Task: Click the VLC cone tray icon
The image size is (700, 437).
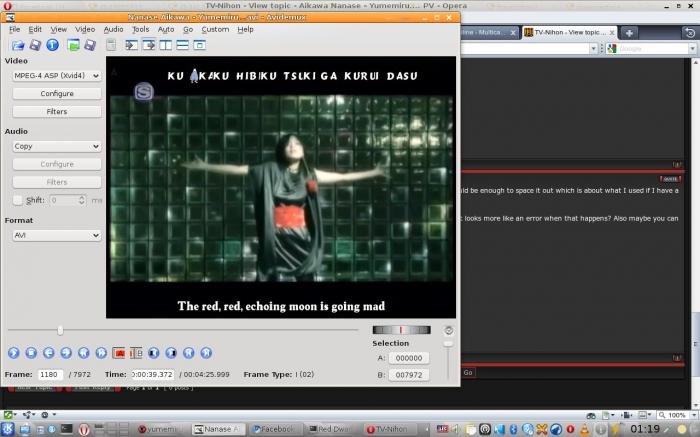Action: (585, 429)
